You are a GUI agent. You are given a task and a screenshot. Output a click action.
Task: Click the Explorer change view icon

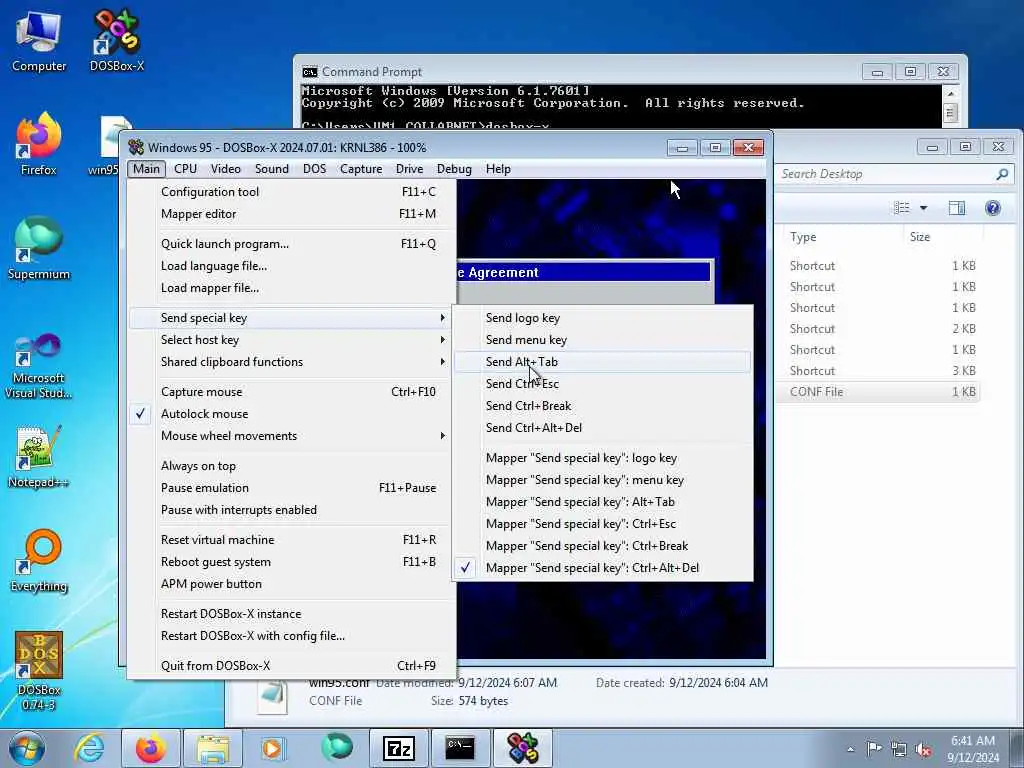[x=902, y=208]
